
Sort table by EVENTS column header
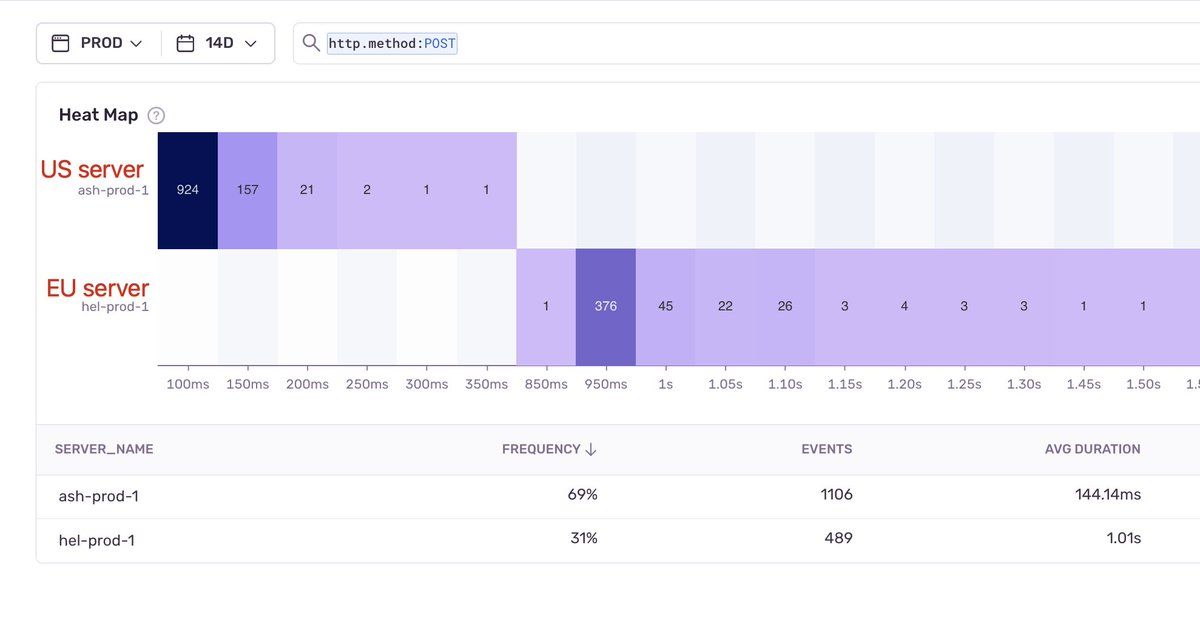pyautogui.click(x=826, y=449)
